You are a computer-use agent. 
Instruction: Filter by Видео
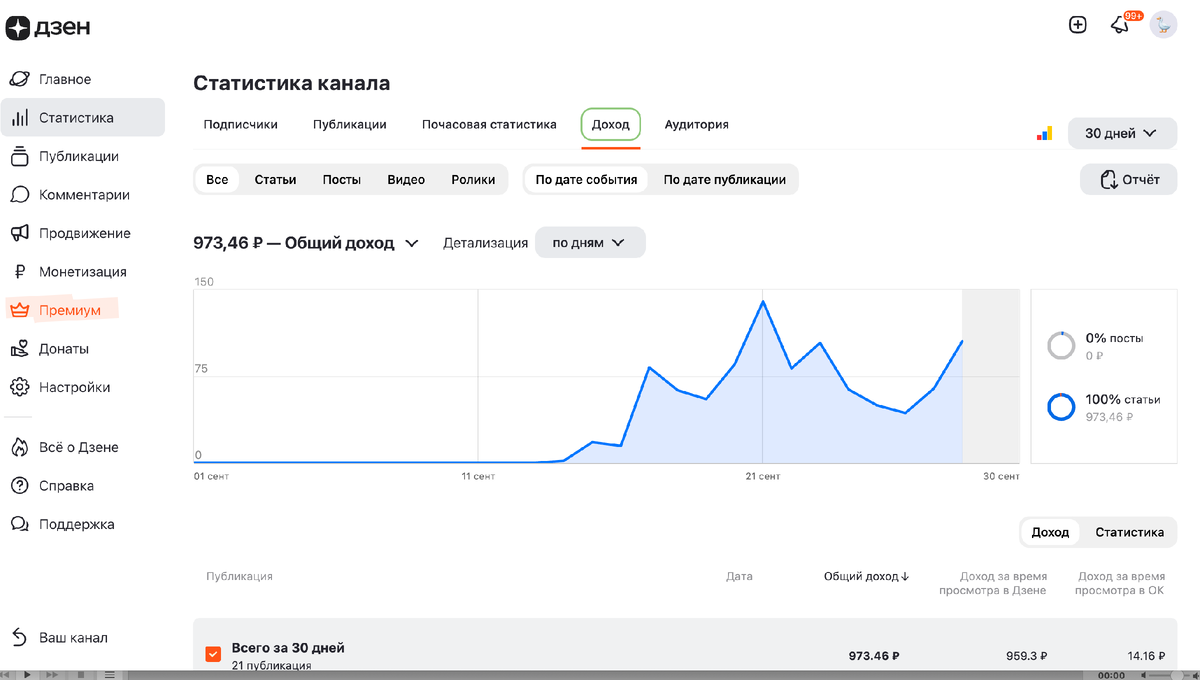click(x=406, y=180)
